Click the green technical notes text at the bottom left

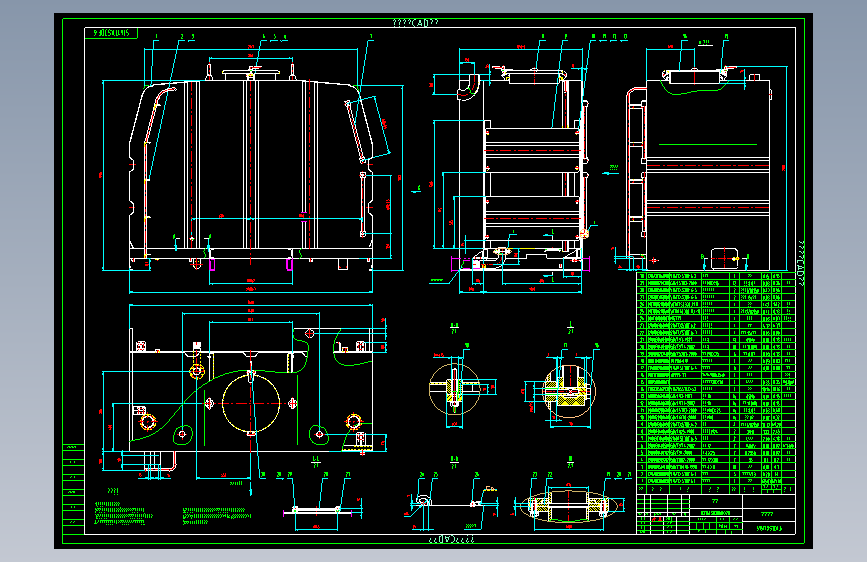(173, 513)
